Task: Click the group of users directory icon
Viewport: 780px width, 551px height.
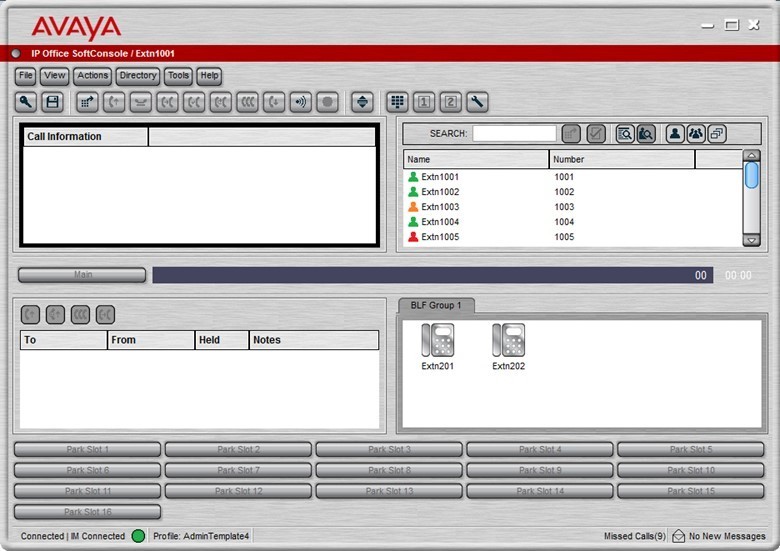Action: click(696, 134)
